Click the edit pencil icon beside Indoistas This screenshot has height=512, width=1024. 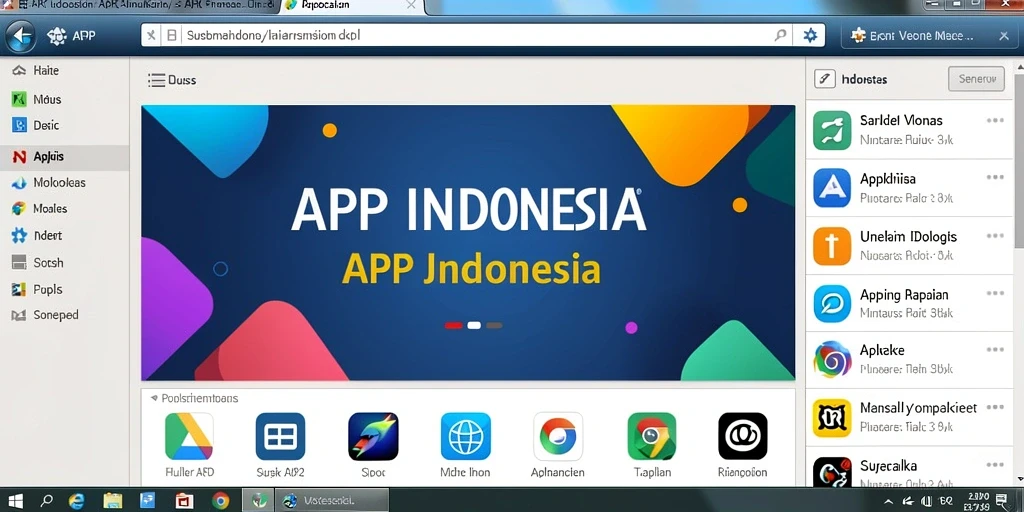[x=825, y=80]
